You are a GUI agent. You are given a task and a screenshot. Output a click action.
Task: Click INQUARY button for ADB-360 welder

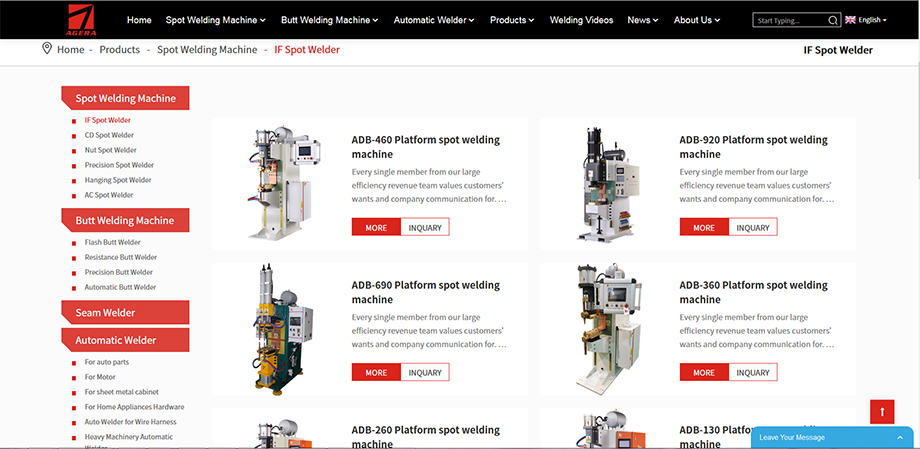(x=753, y=372)
